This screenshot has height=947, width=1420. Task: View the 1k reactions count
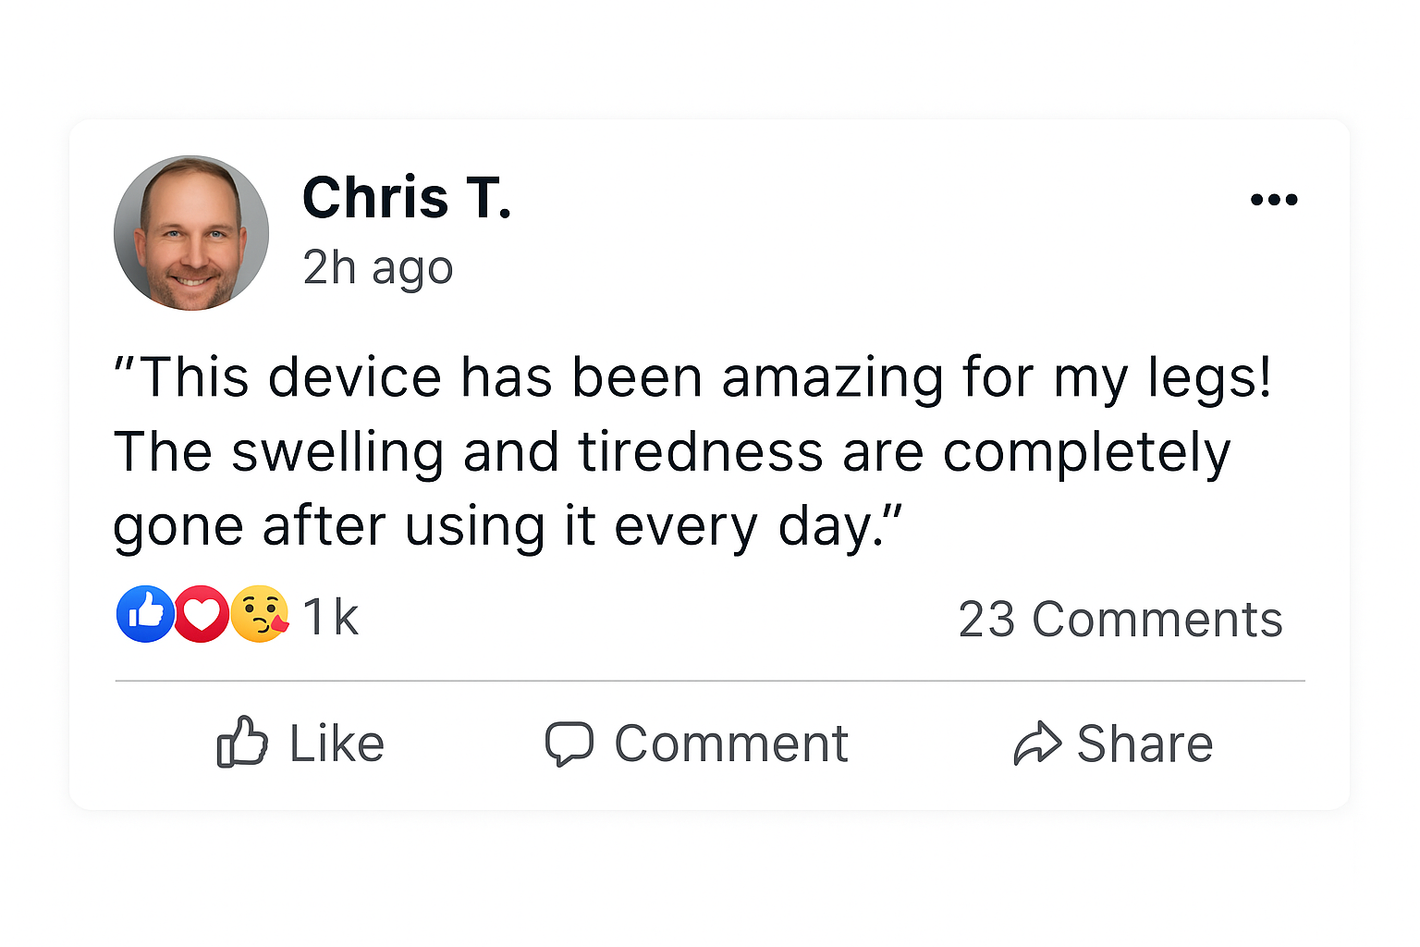330,617
